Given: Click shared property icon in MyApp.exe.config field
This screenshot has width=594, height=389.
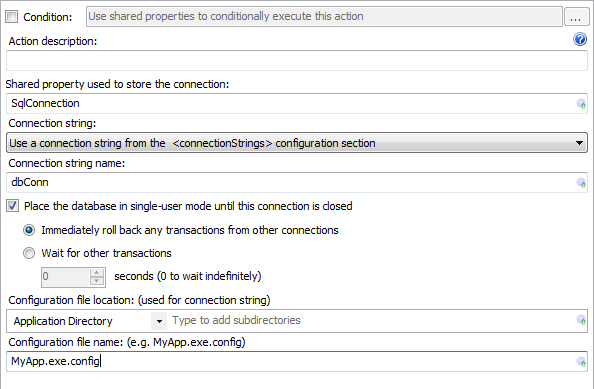Looking at the screenshot, I should pos(581,362).
